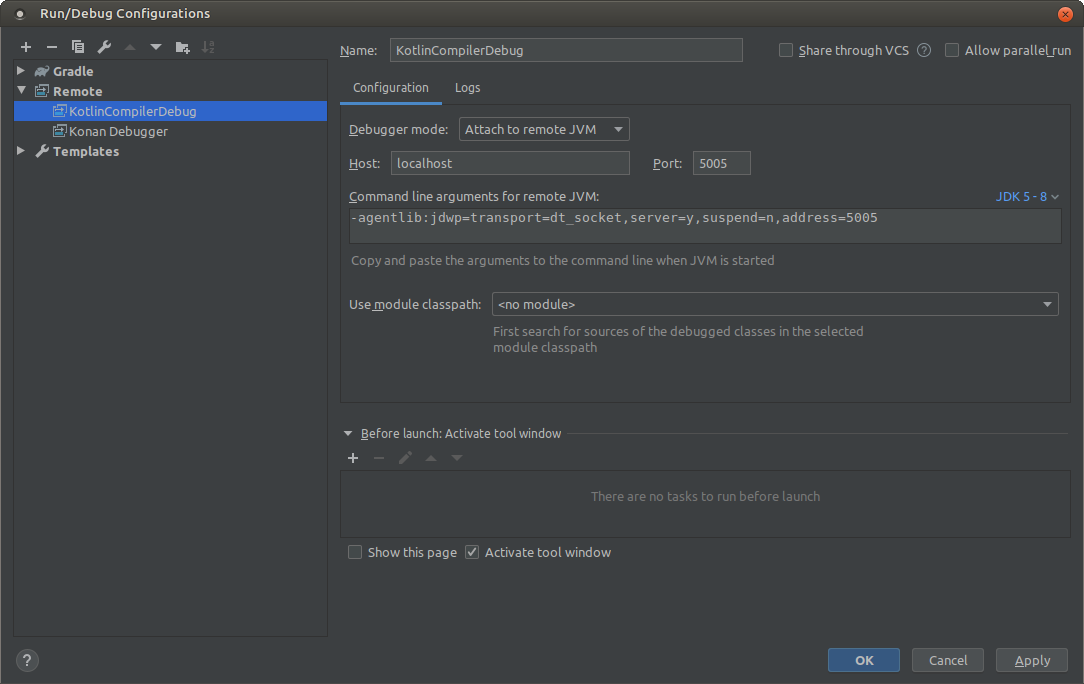Add a before launch task

(x=353, y=458)
